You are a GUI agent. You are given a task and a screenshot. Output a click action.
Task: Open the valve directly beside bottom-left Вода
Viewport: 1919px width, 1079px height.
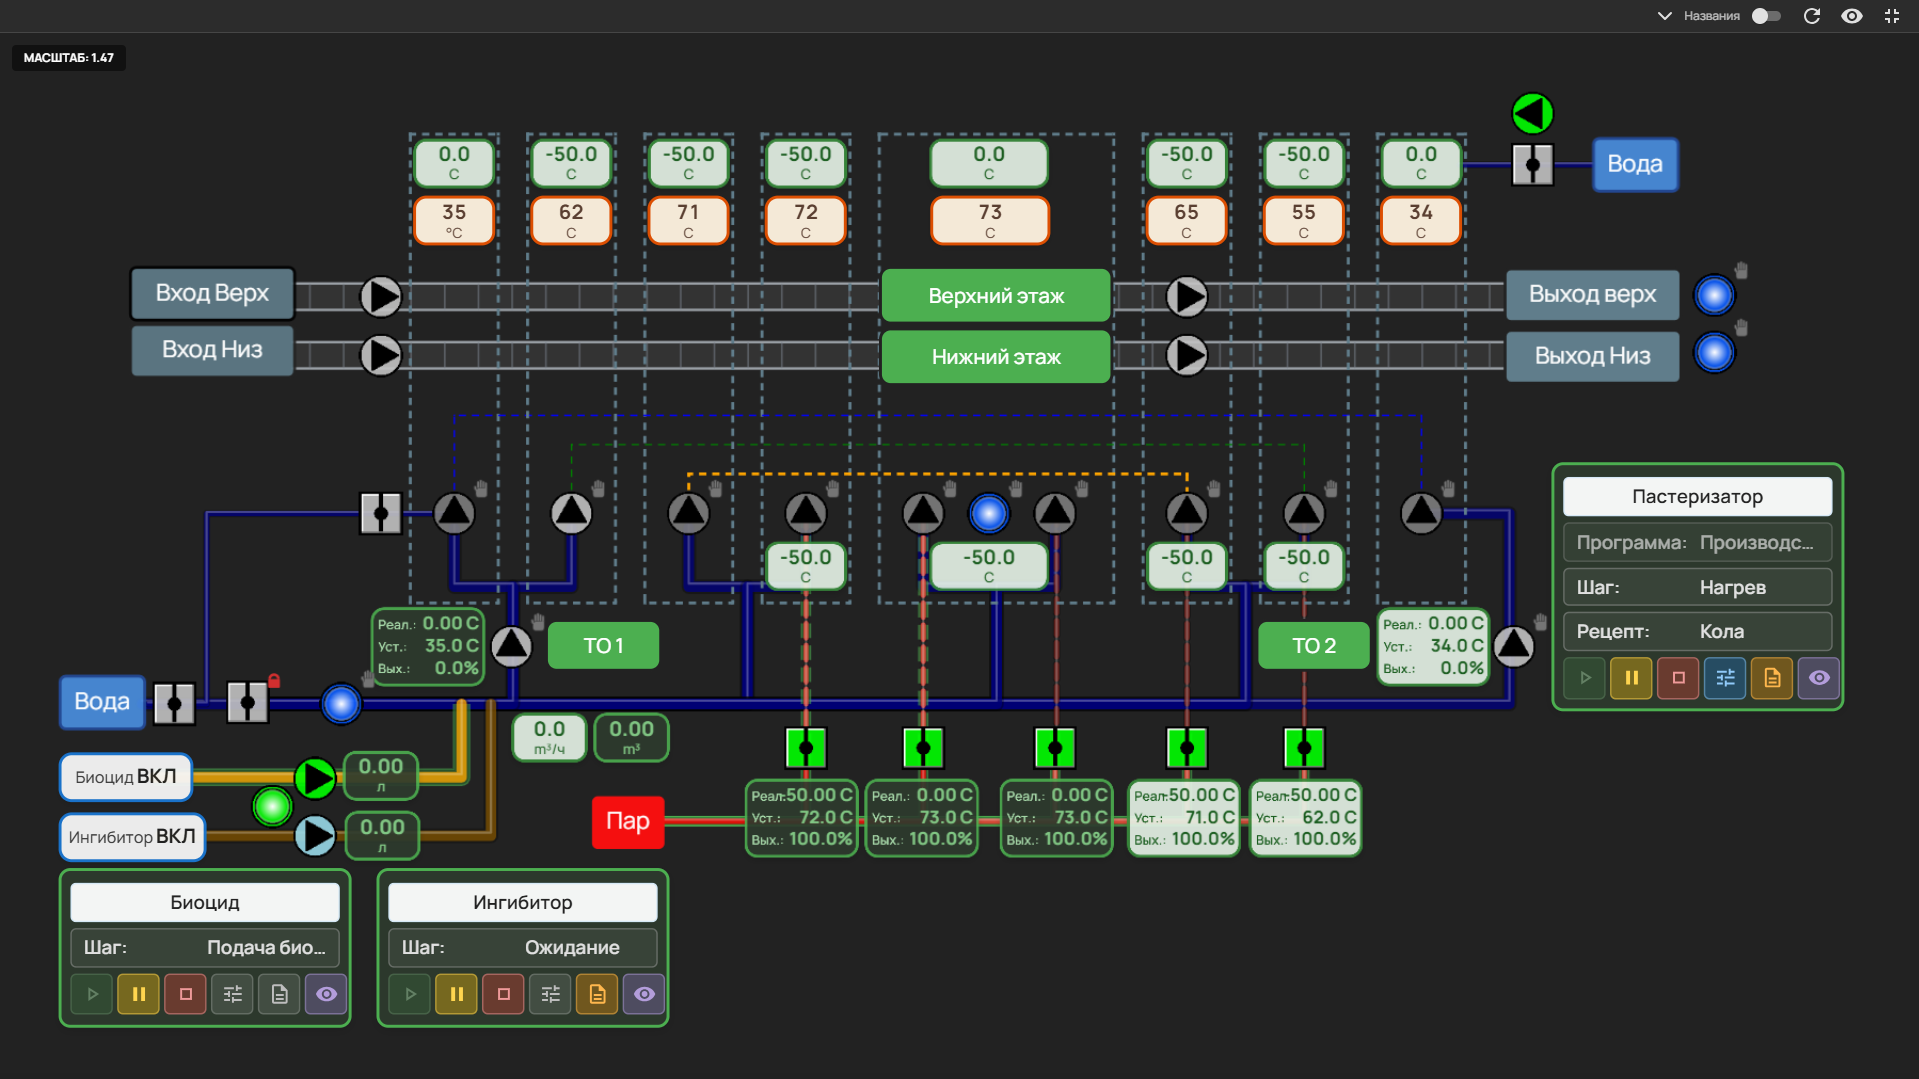coord(174,703)
